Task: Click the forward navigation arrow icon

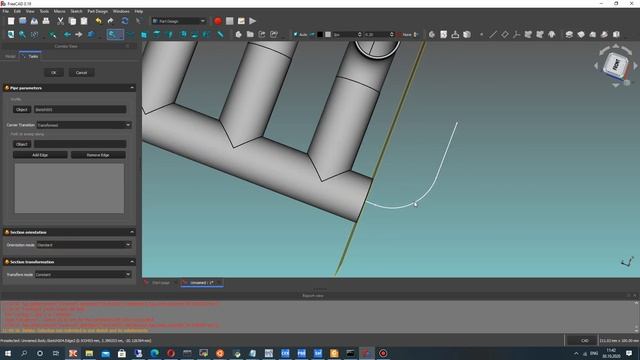Action: coord(79,35)
